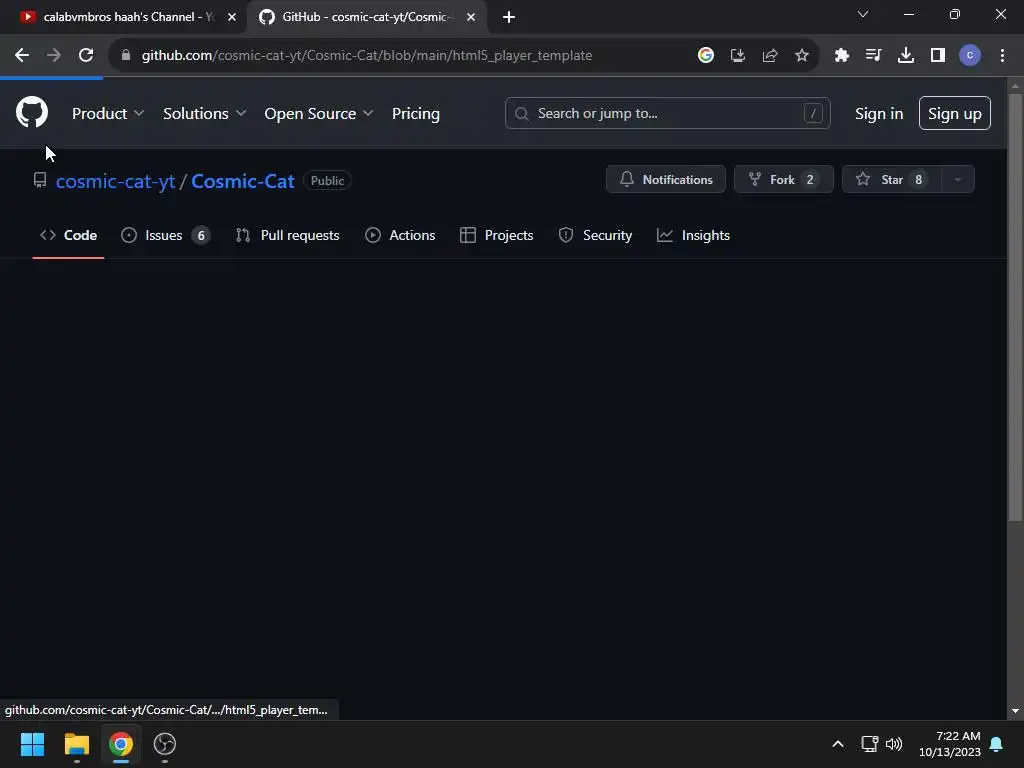
Task: Open media controls icon in toolbar
Action: pyautogui.click(x=873, y=56)
